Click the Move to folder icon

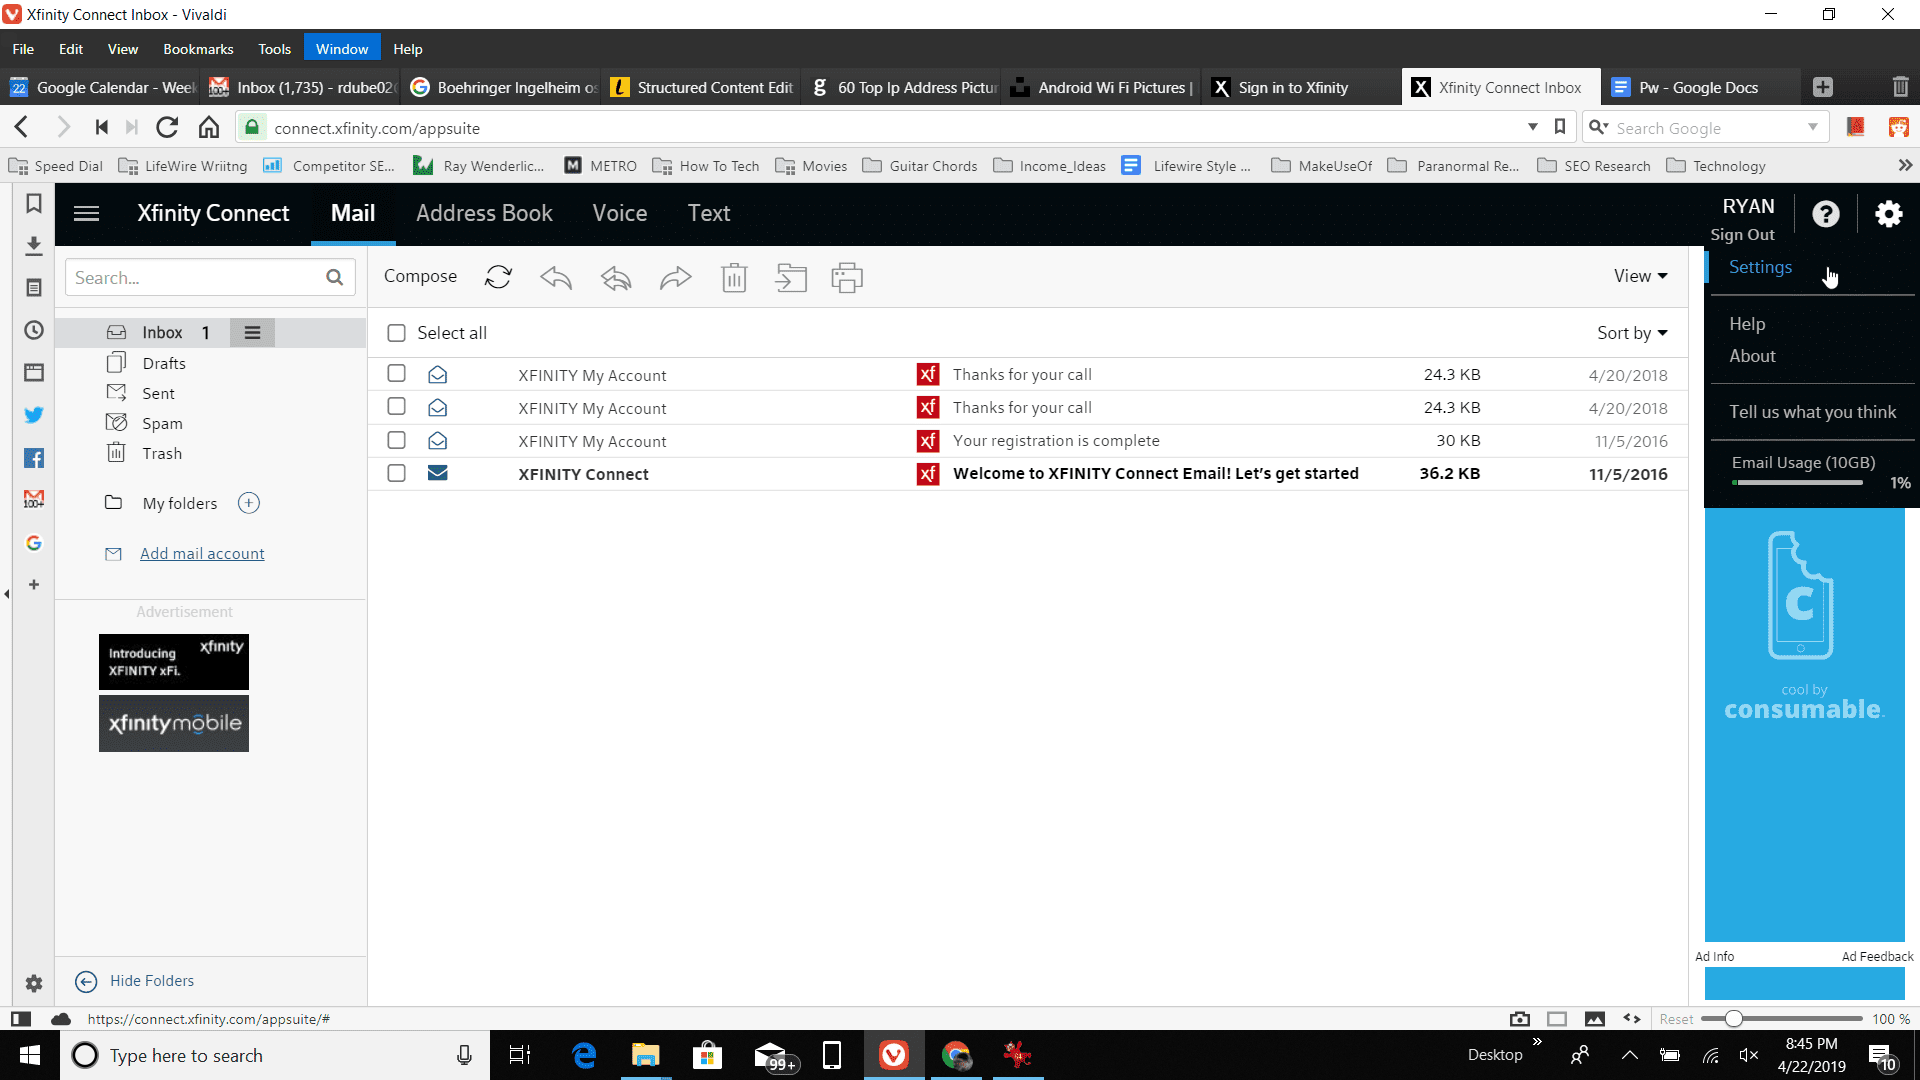tap(791, 277)
